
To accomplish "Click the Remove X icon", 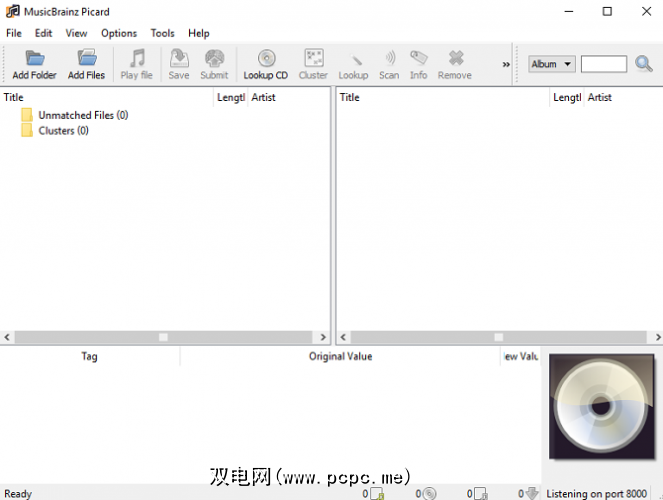I will (x=456, y=58).
